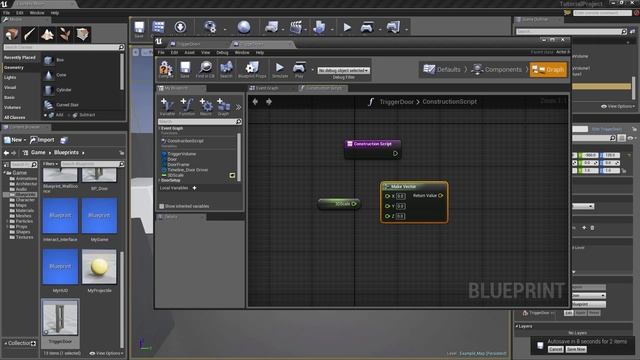Open Scene Outliner View Options
Screen dimensions: 640x360
[x=618, y=106]
